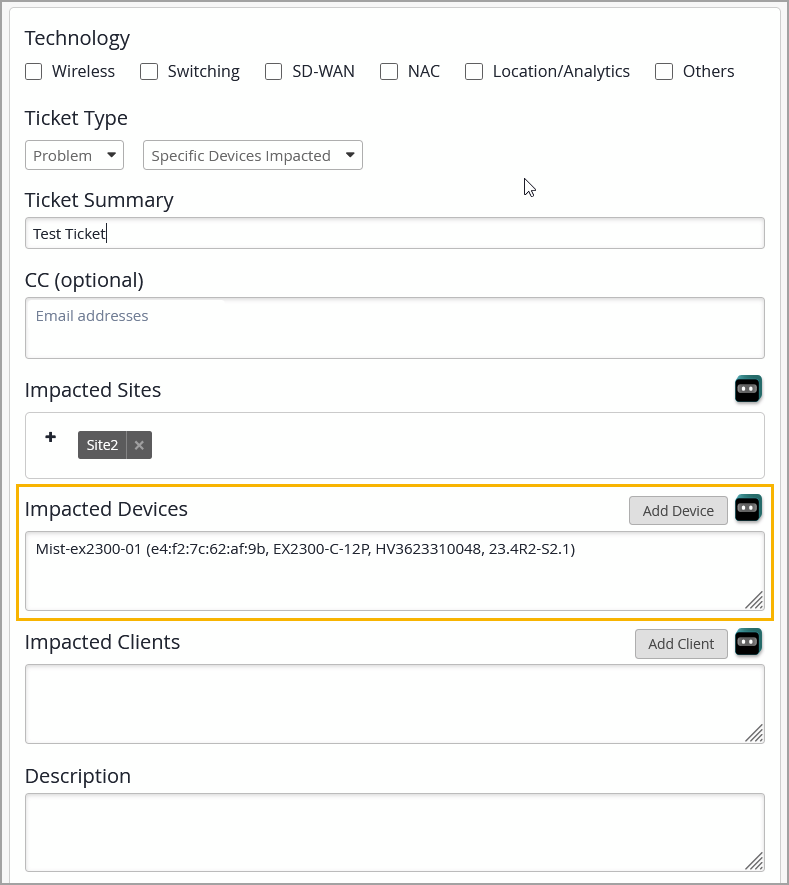Screen dimensions: 789x885
Task: Click the plus icon to add a site
Action: (51, 438)
